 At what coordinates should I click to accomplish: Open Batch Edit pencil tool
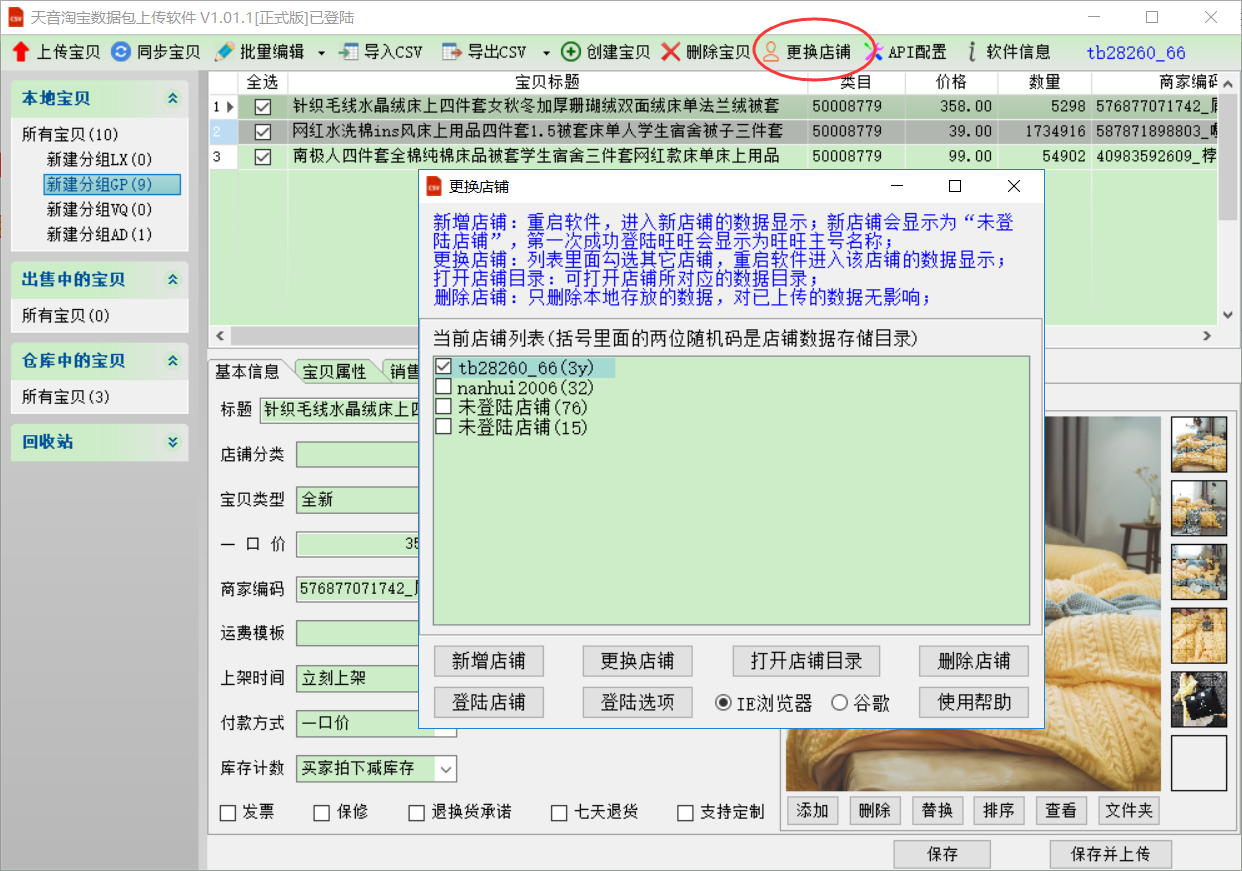[225, 52]
